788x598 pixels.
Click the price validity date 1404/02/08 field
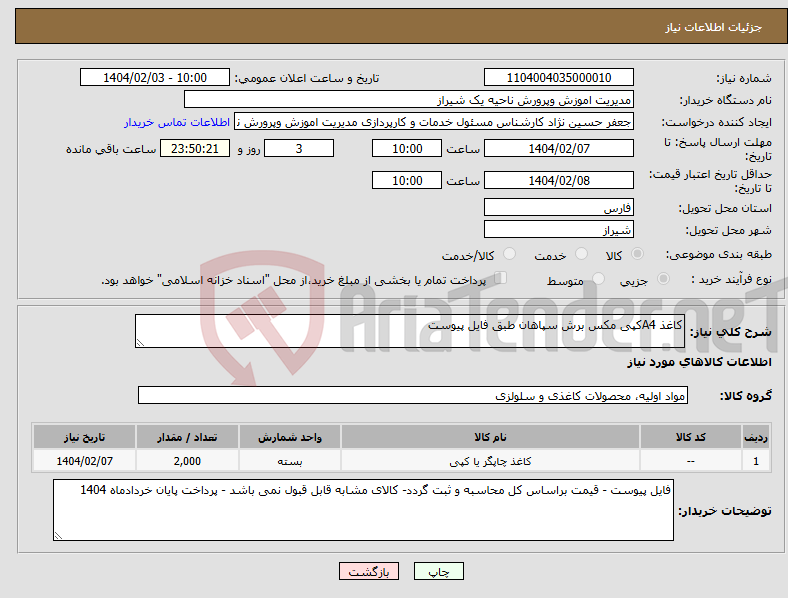click(x=558, y=180)
